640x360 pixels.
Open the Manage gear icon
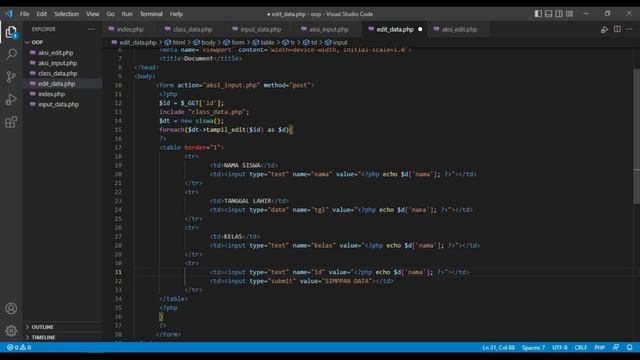[11, 331]
